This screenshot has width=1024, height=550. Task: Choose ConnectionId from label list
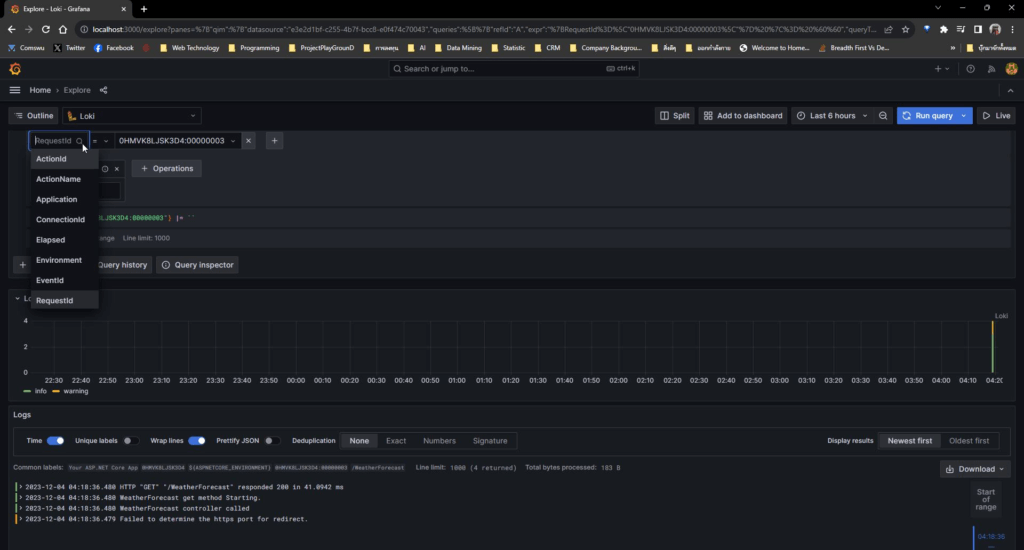pyautogui.click(x=65, y=219)
